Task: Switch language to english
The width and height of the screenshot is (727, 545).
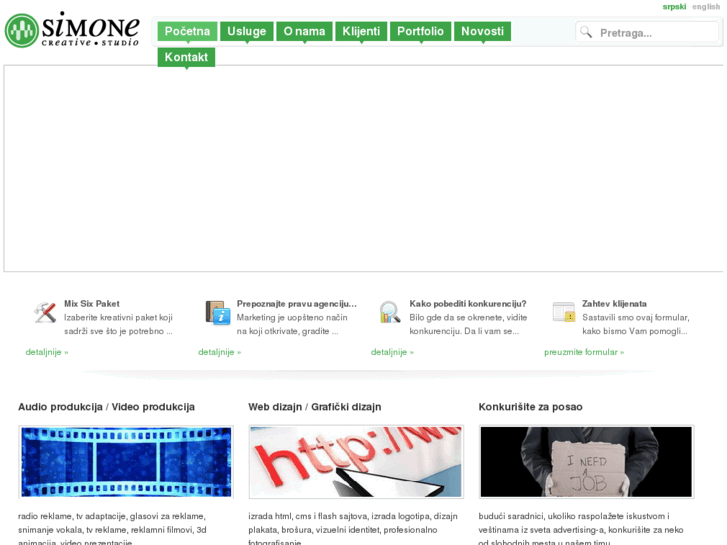Action: (x=705, y=6)
